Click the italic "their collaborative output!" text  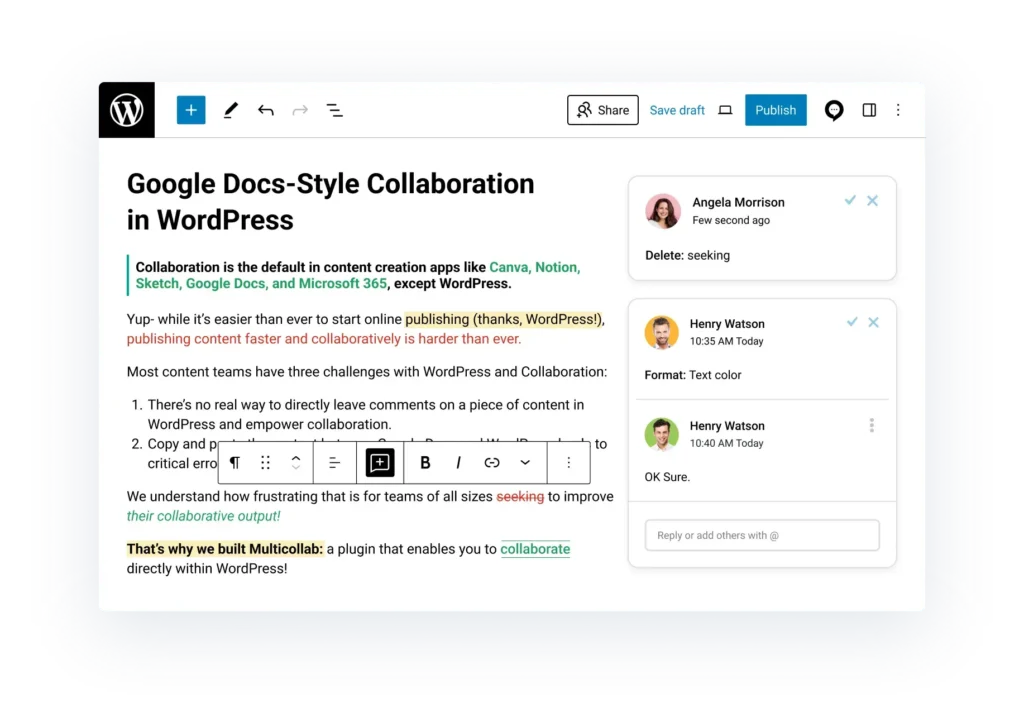point(203,516)
